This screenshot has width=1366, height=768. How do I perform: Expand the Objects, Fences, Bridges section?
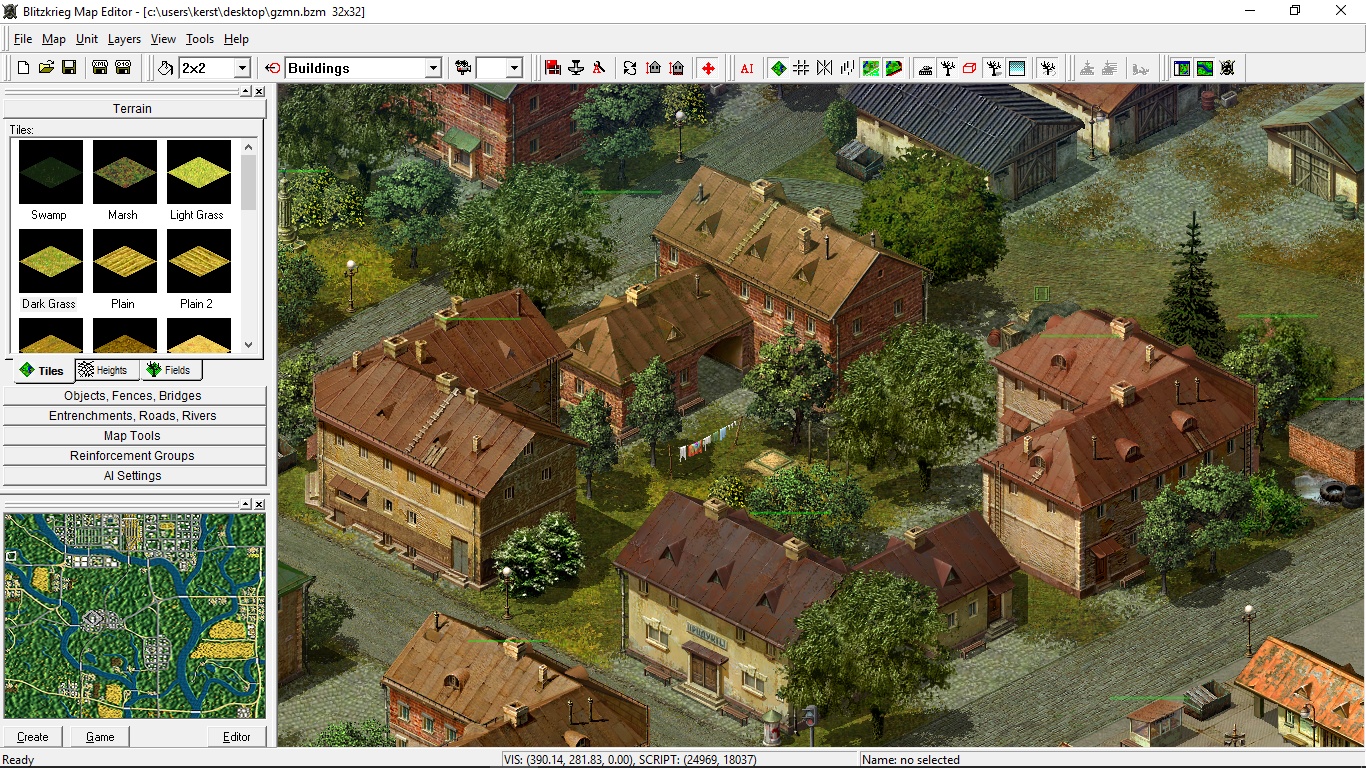tap(133, 396)
